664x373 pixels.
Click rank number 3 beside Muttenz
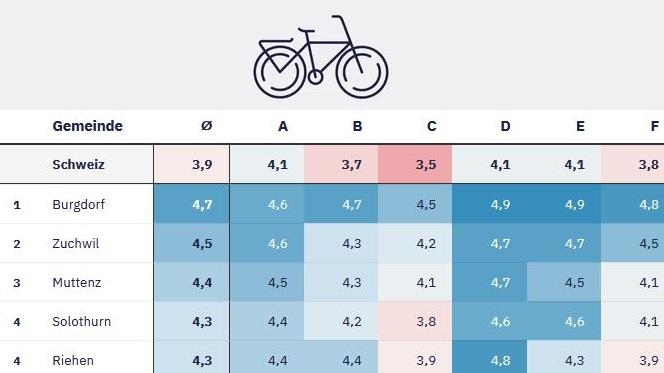[17, 283]
